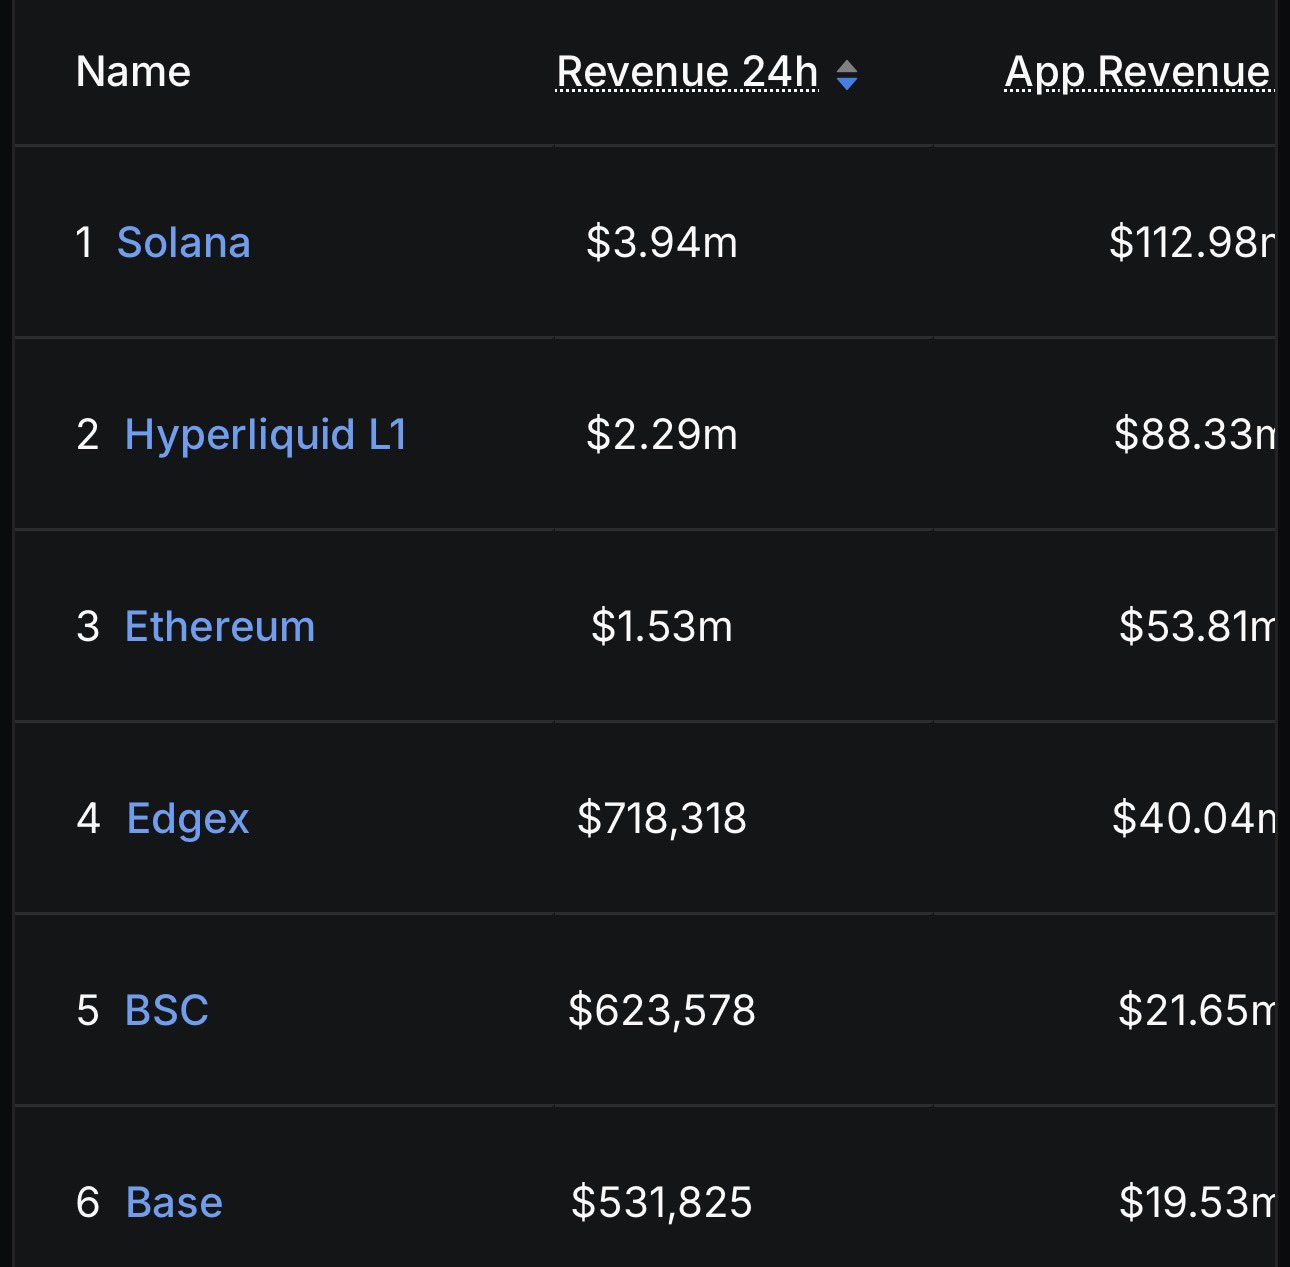The height and width of the screenshot is (1267, 1290).
Task: Select the BSC chain link
Action: [x=166, y=1011]
